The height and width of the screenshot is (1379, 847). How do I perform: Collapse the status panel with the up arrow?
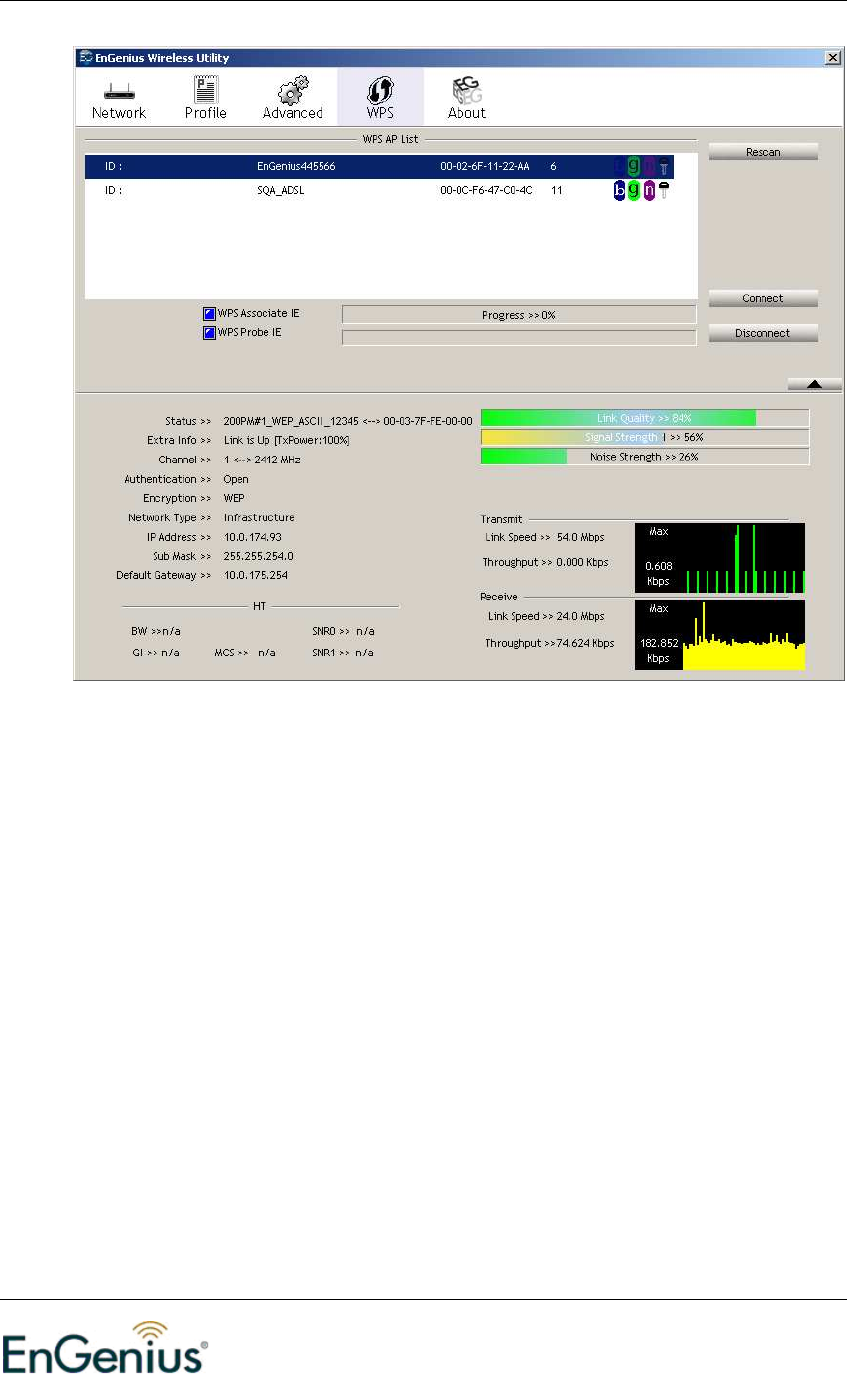click(x=814, y=384)
